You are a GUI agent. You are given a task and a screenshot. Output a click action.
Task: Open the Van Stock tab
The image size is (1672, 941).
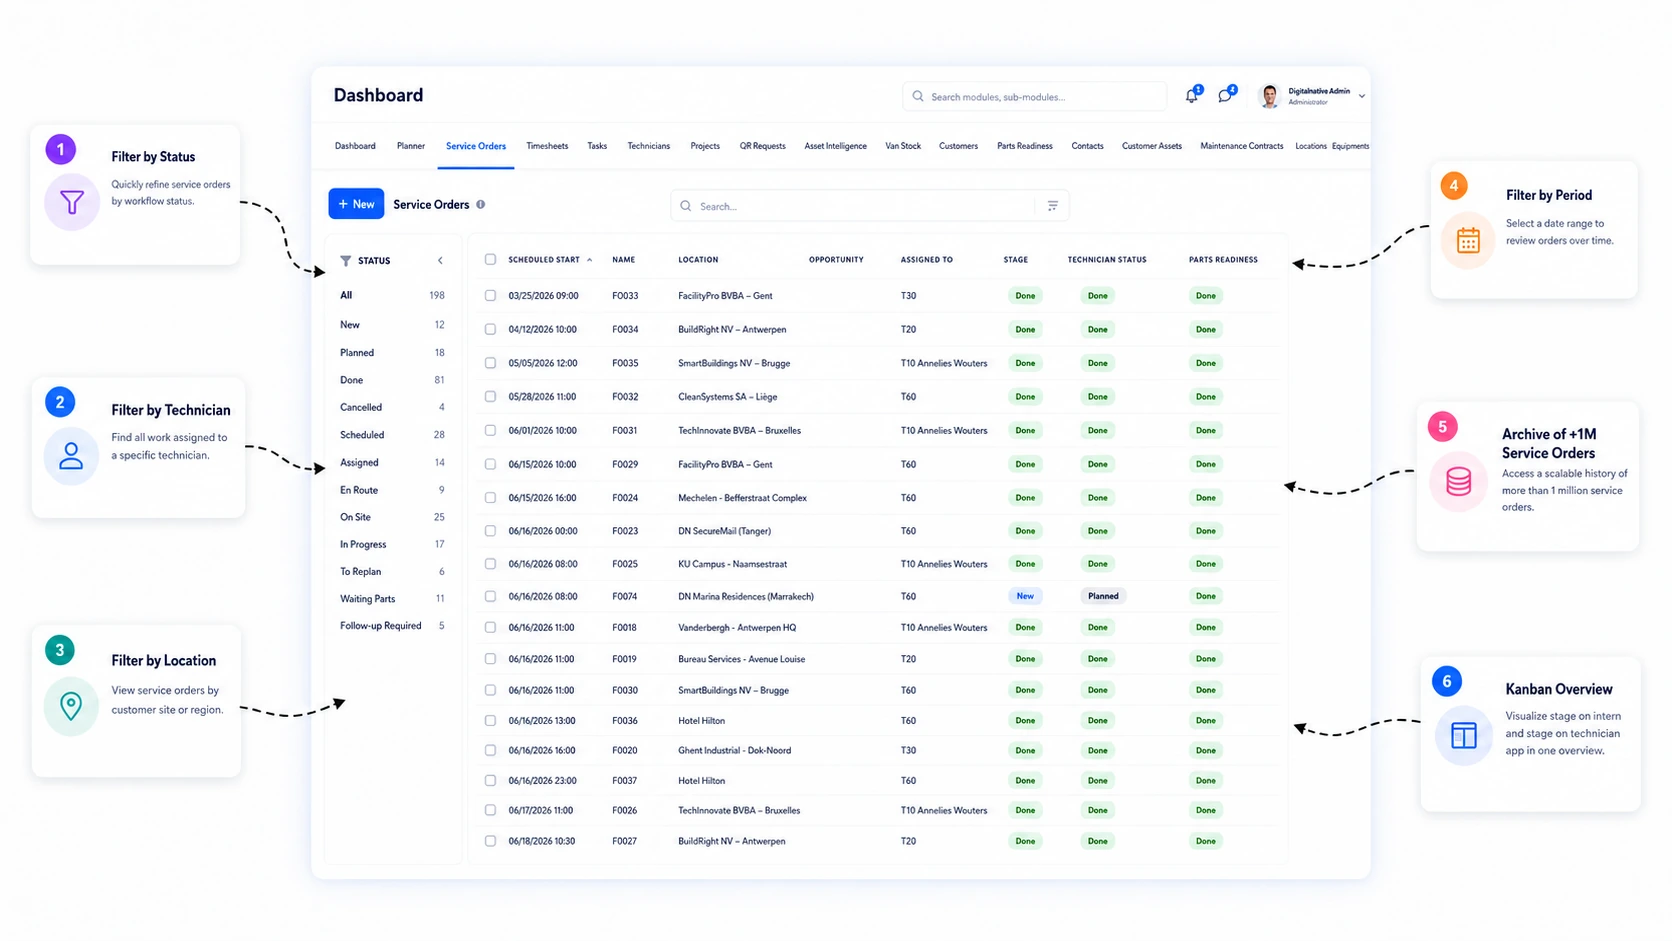pyautogui.click(x=903, y=146)
